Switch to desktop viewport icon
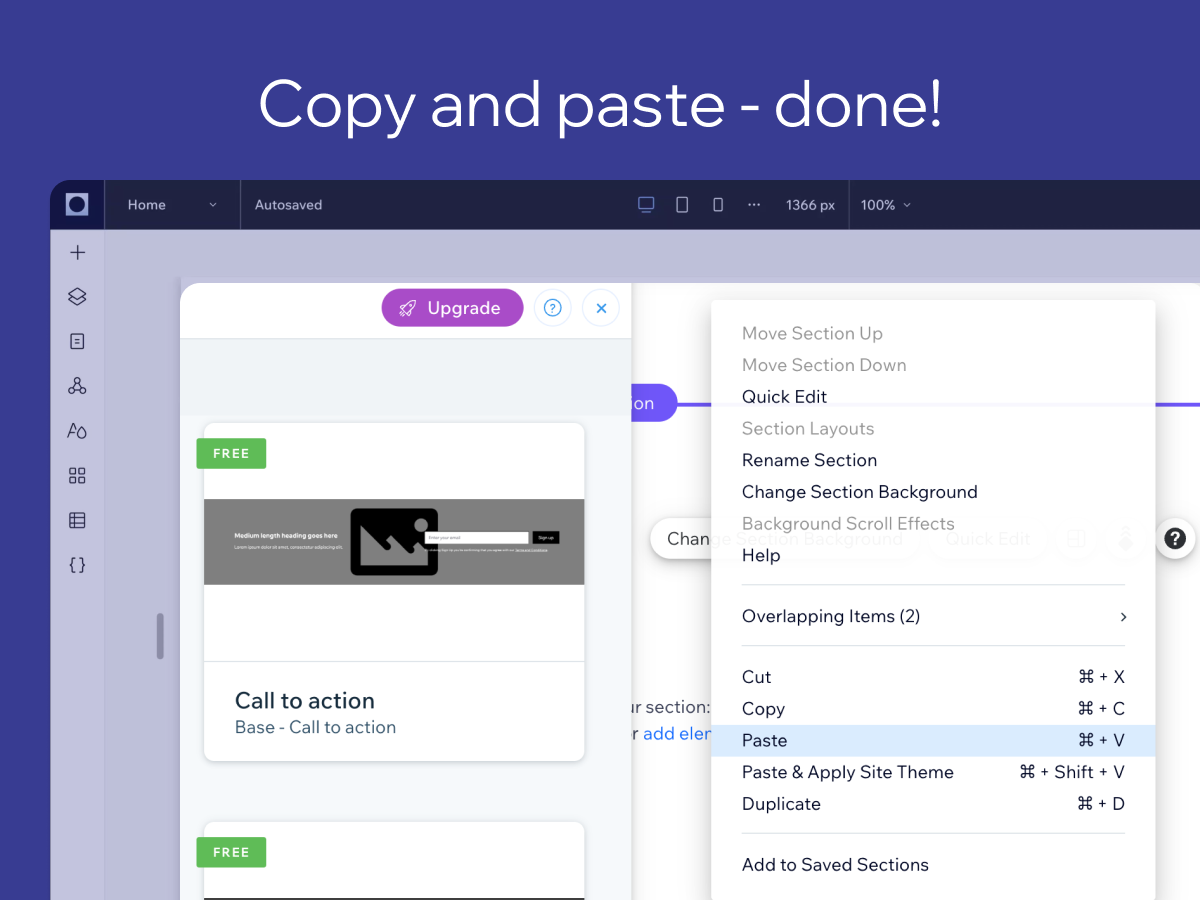Viewport: 1200px width, 900px height. point(646,205)
